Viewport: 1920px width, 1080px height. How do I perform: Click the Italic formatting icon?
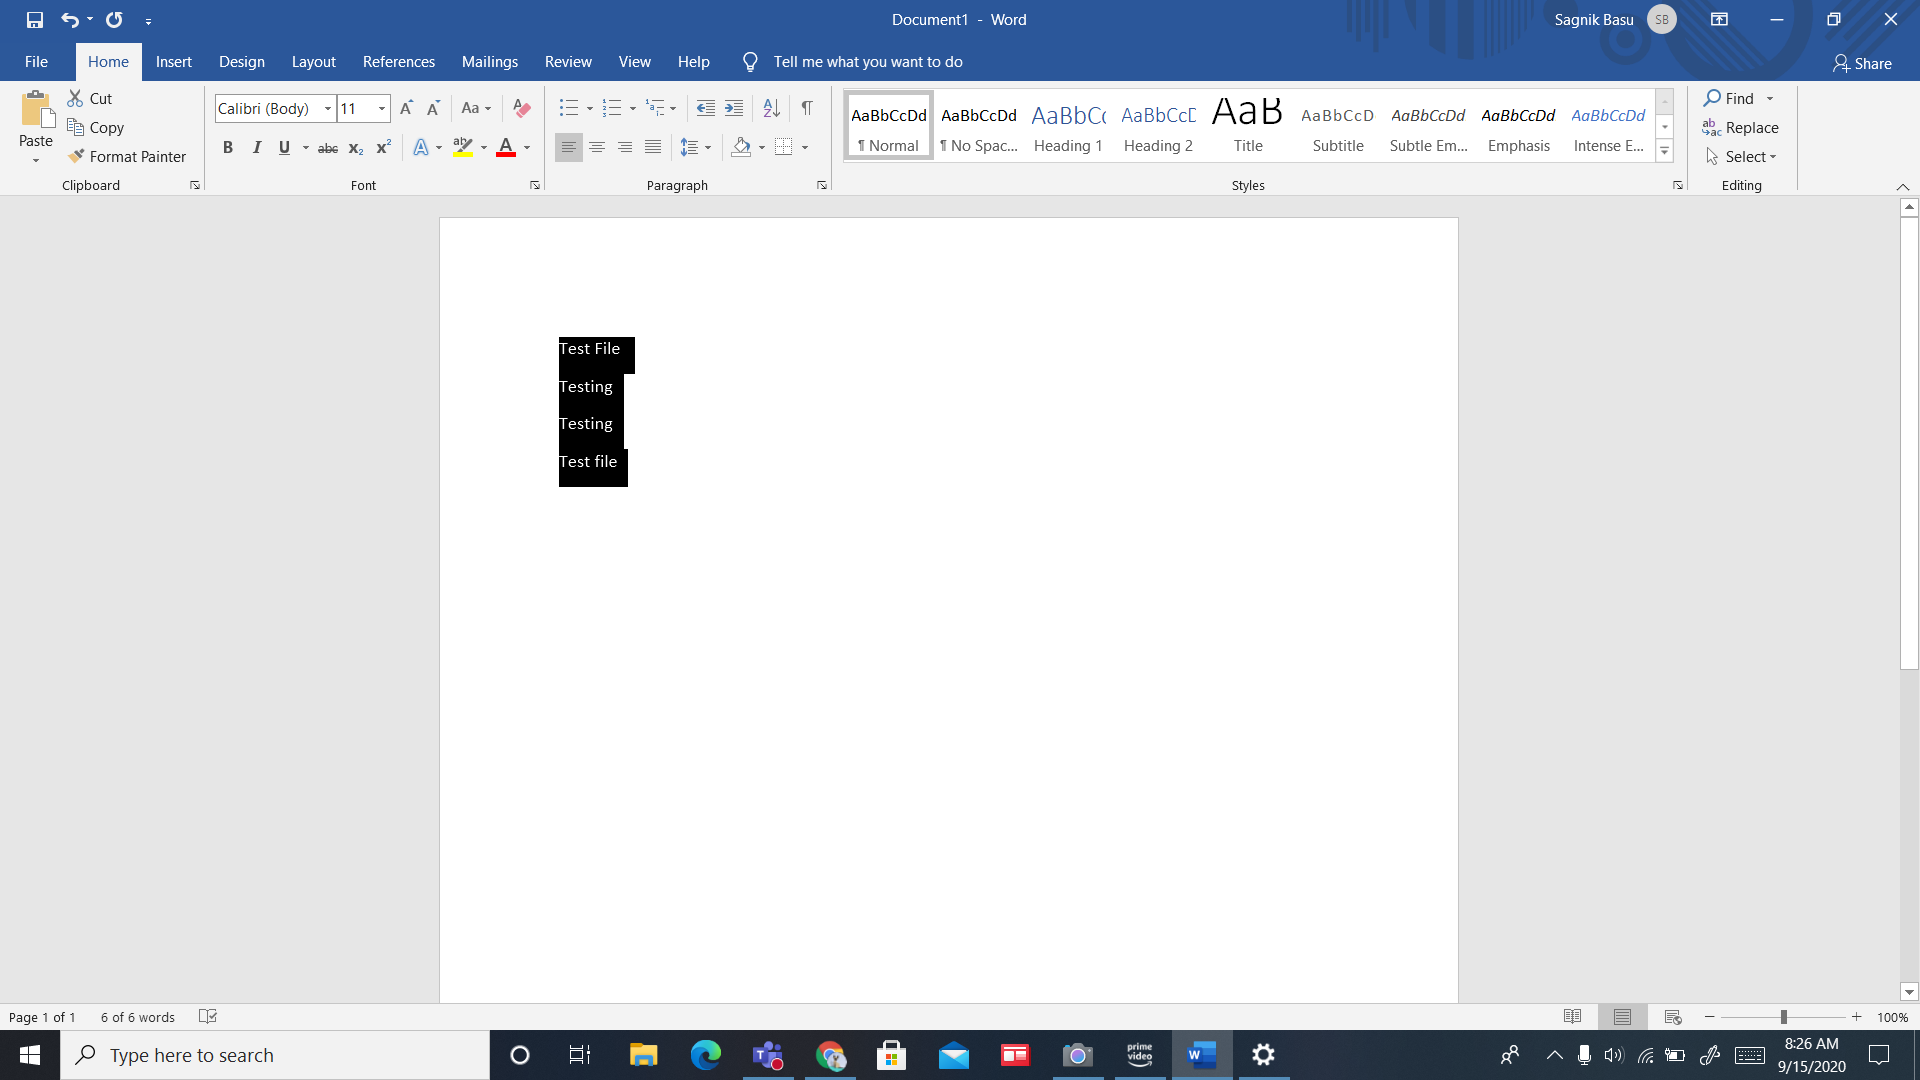(x=256, y=146)
